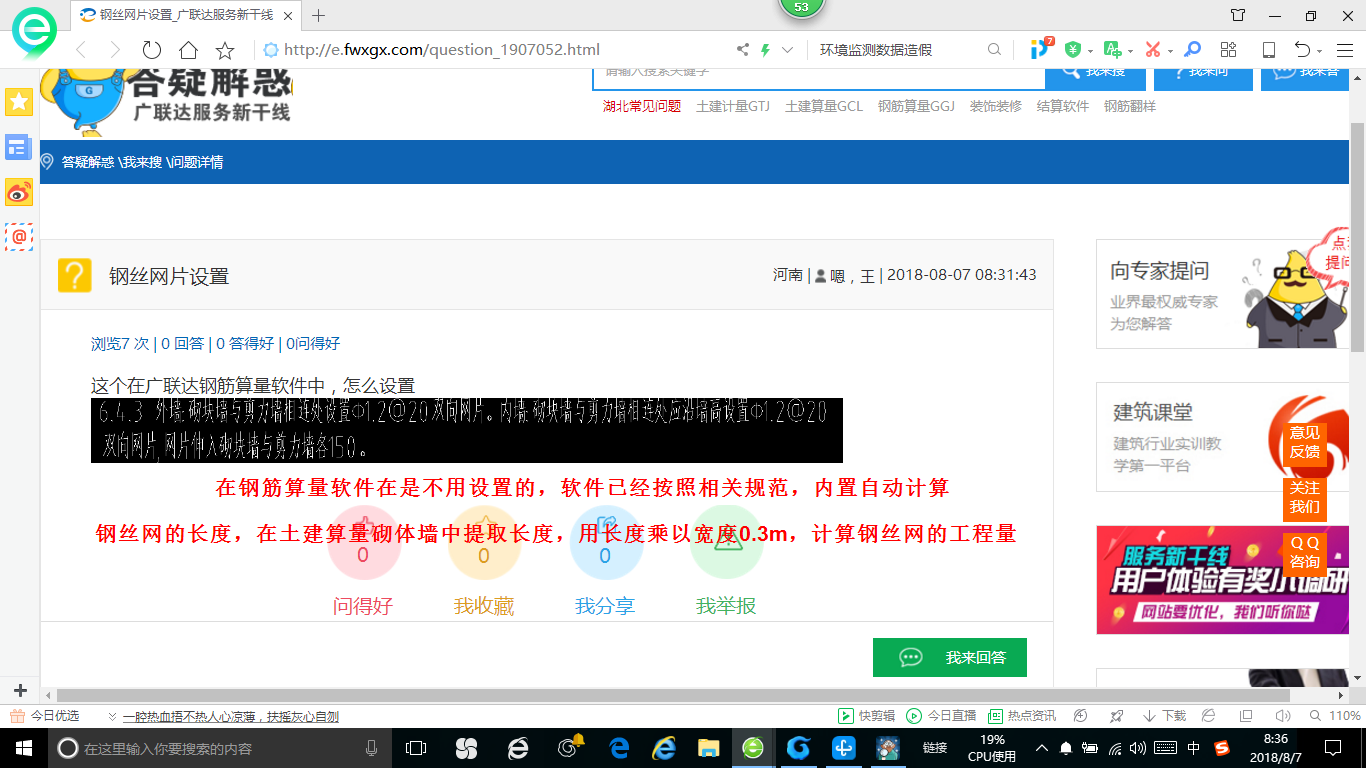Open the 下载 download manager
Image resolution: width=1366 pixels, height=768 pixels.
pyautogui.click(x=1164, y=716)
